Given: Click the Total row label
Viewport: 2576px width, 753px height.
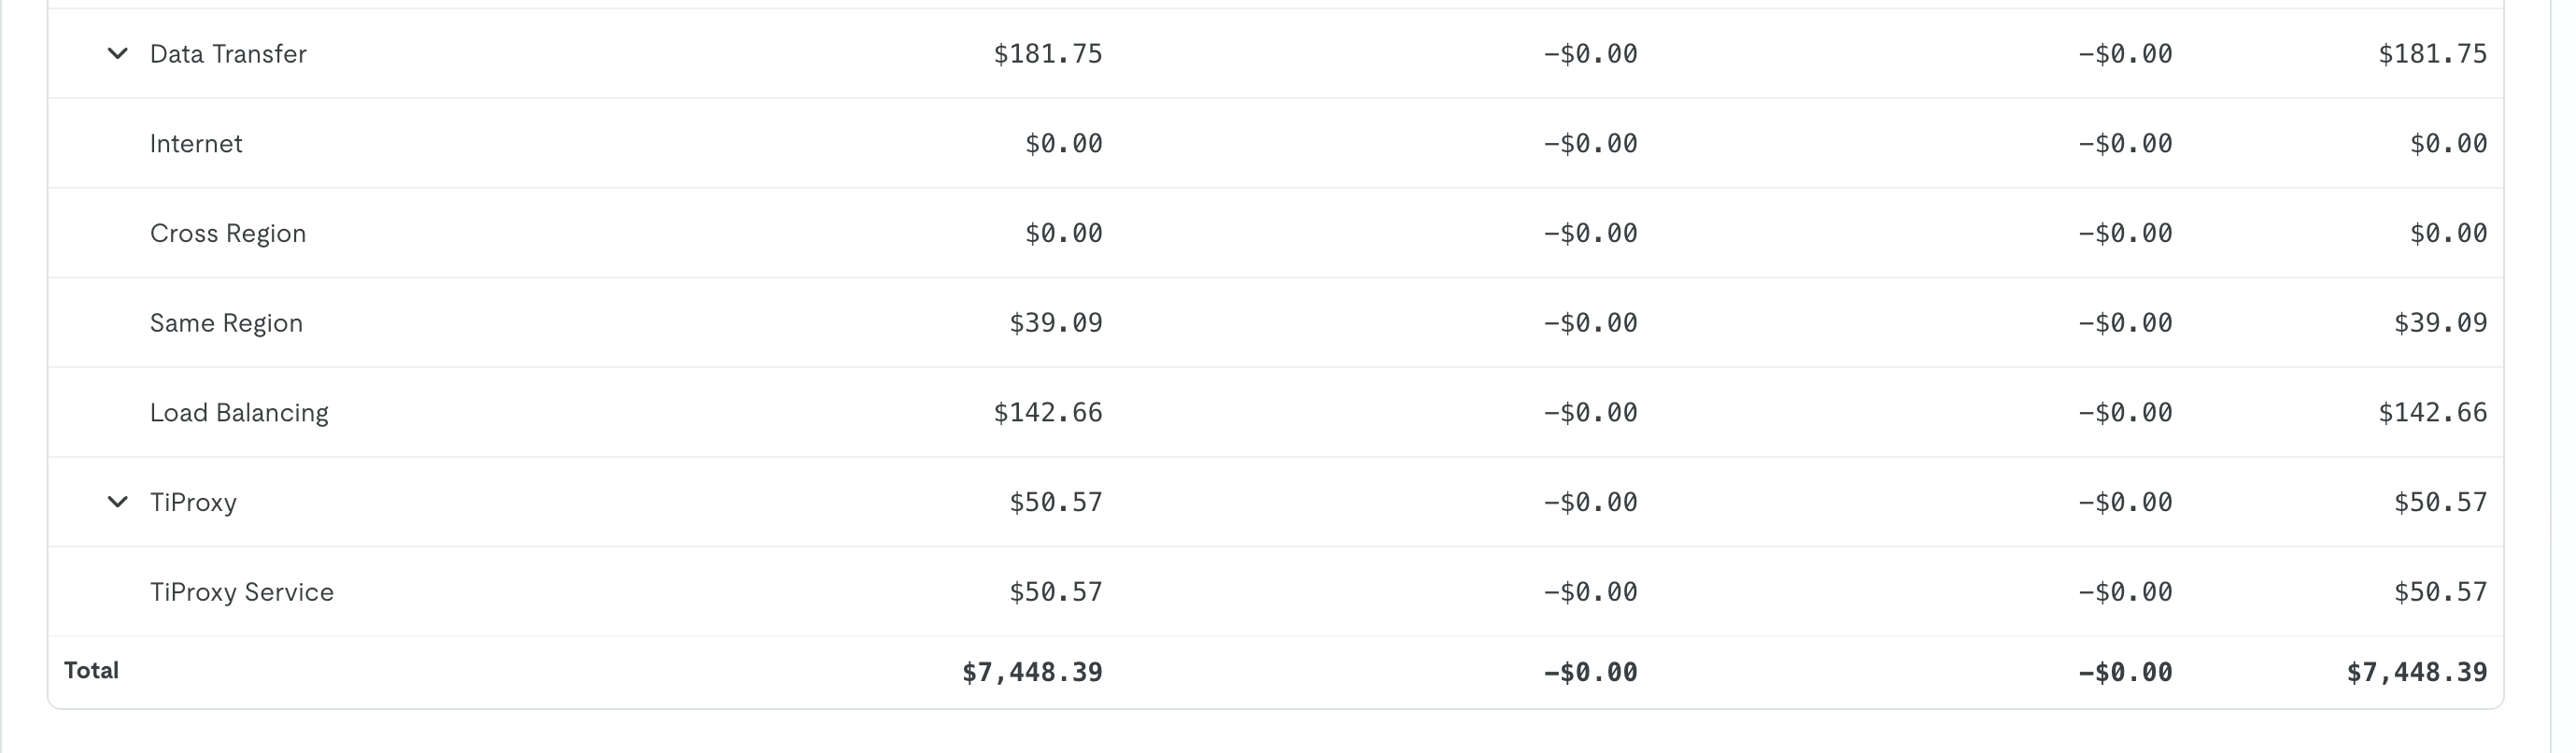Looking at the screenshot, I should (91, 669).
